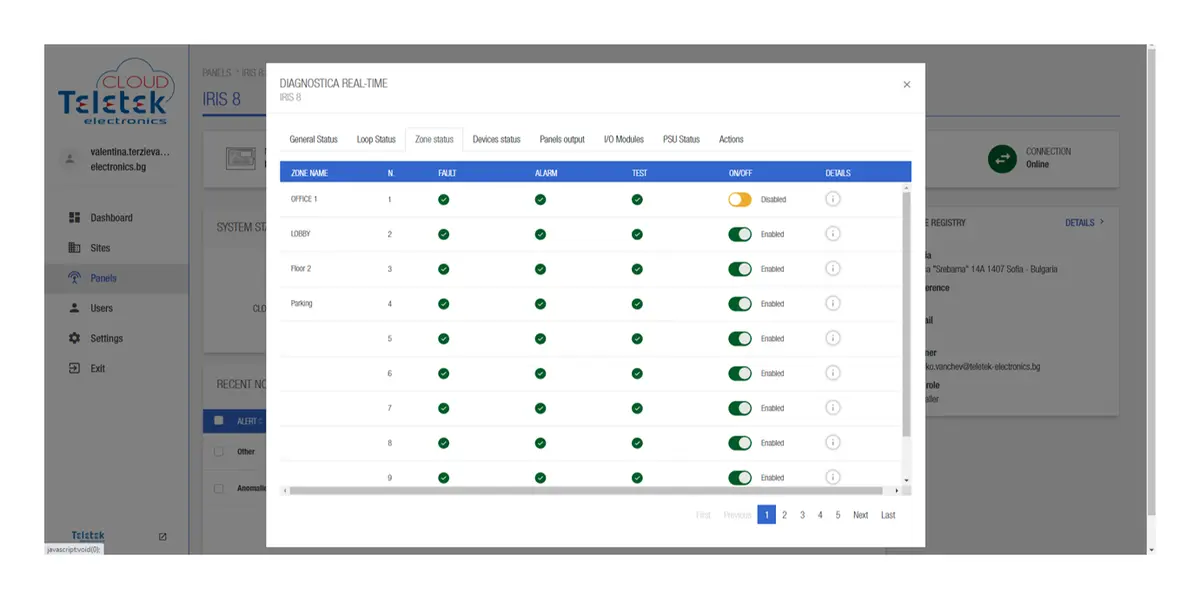The width and height of the screenshot is (1200, 599).
Task: Enable the OFFICE 1 zone toggle
Action: click(x=740, y=199)
